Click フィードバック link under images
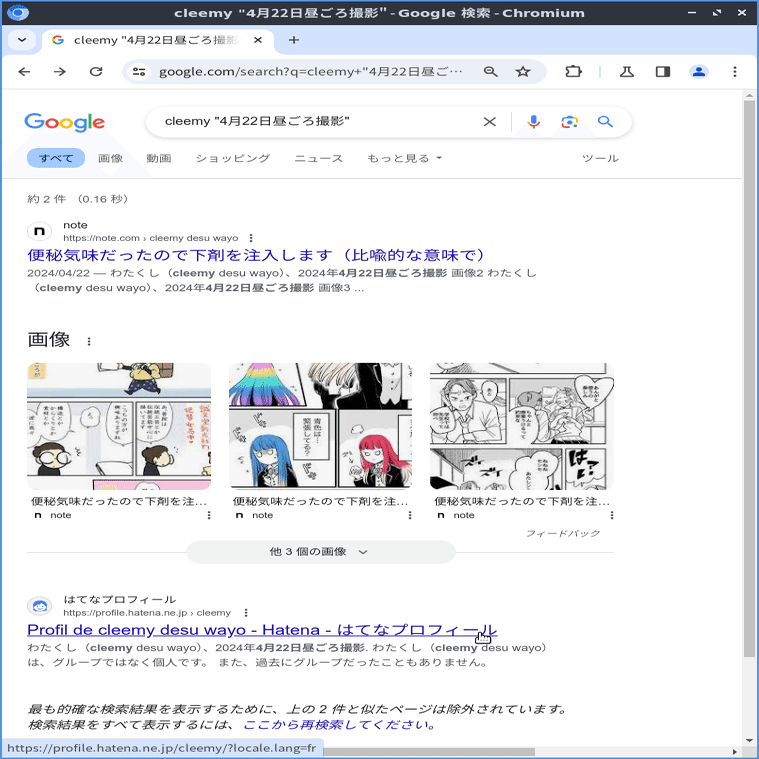 click(x=562, y=533)
